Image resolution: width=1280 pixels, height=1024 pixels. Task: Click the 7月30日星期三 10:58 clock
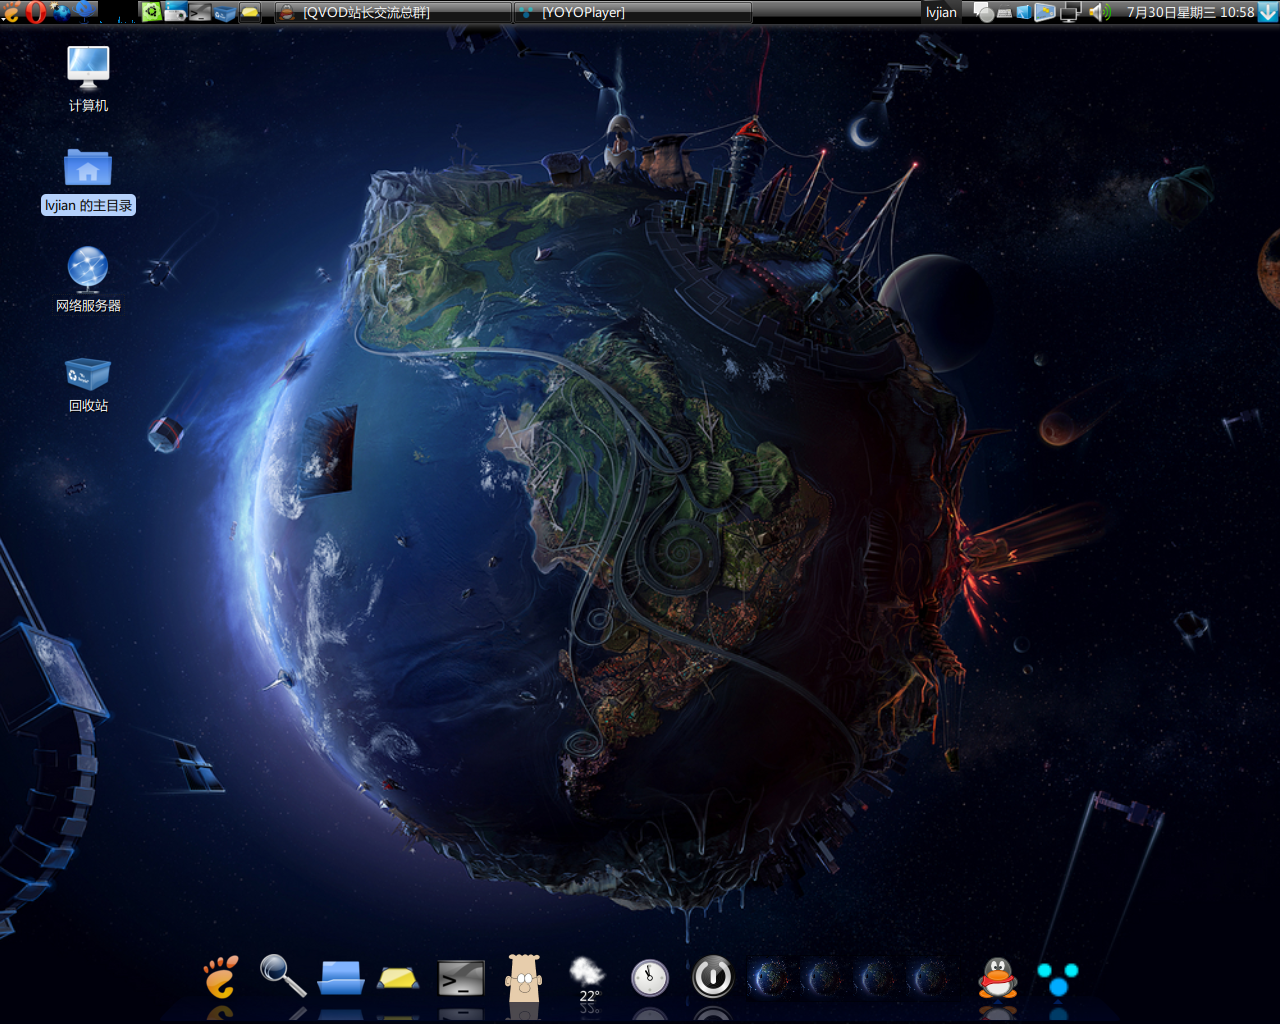coord(1190,12)
